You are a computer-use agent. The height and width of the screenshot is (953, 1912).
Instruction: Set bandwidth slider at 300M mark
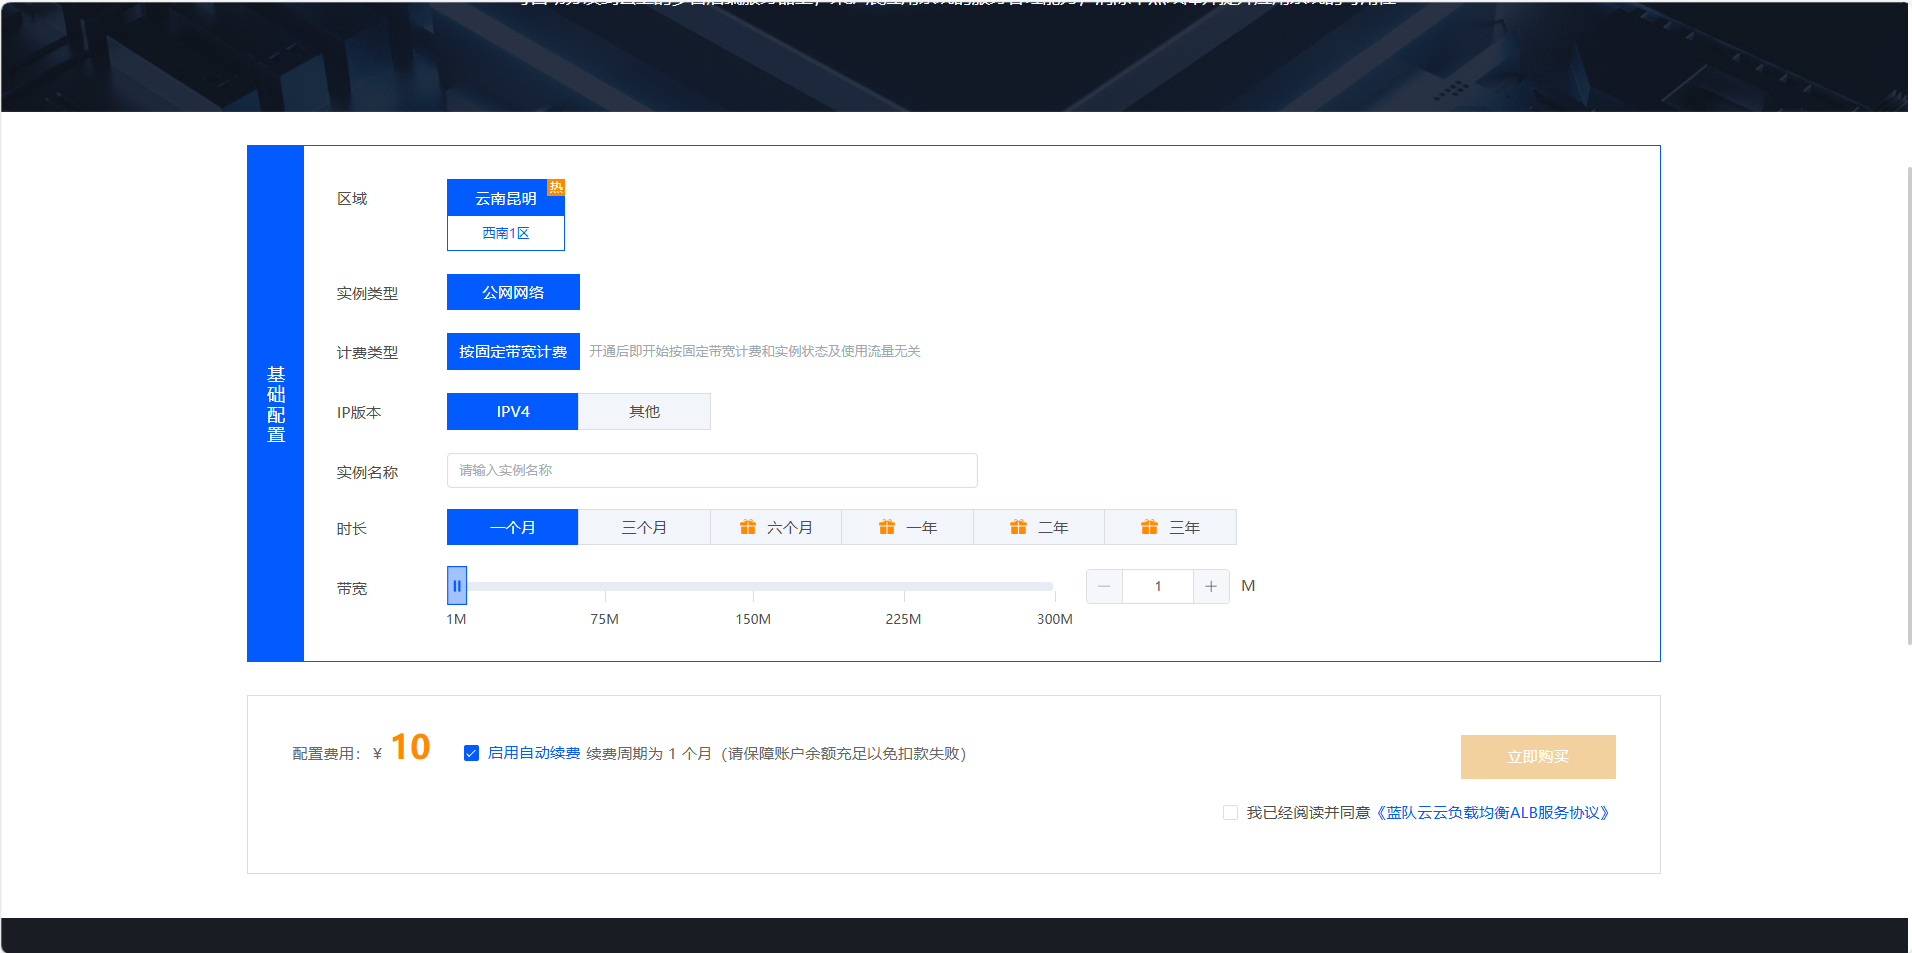pos(1053,587)
